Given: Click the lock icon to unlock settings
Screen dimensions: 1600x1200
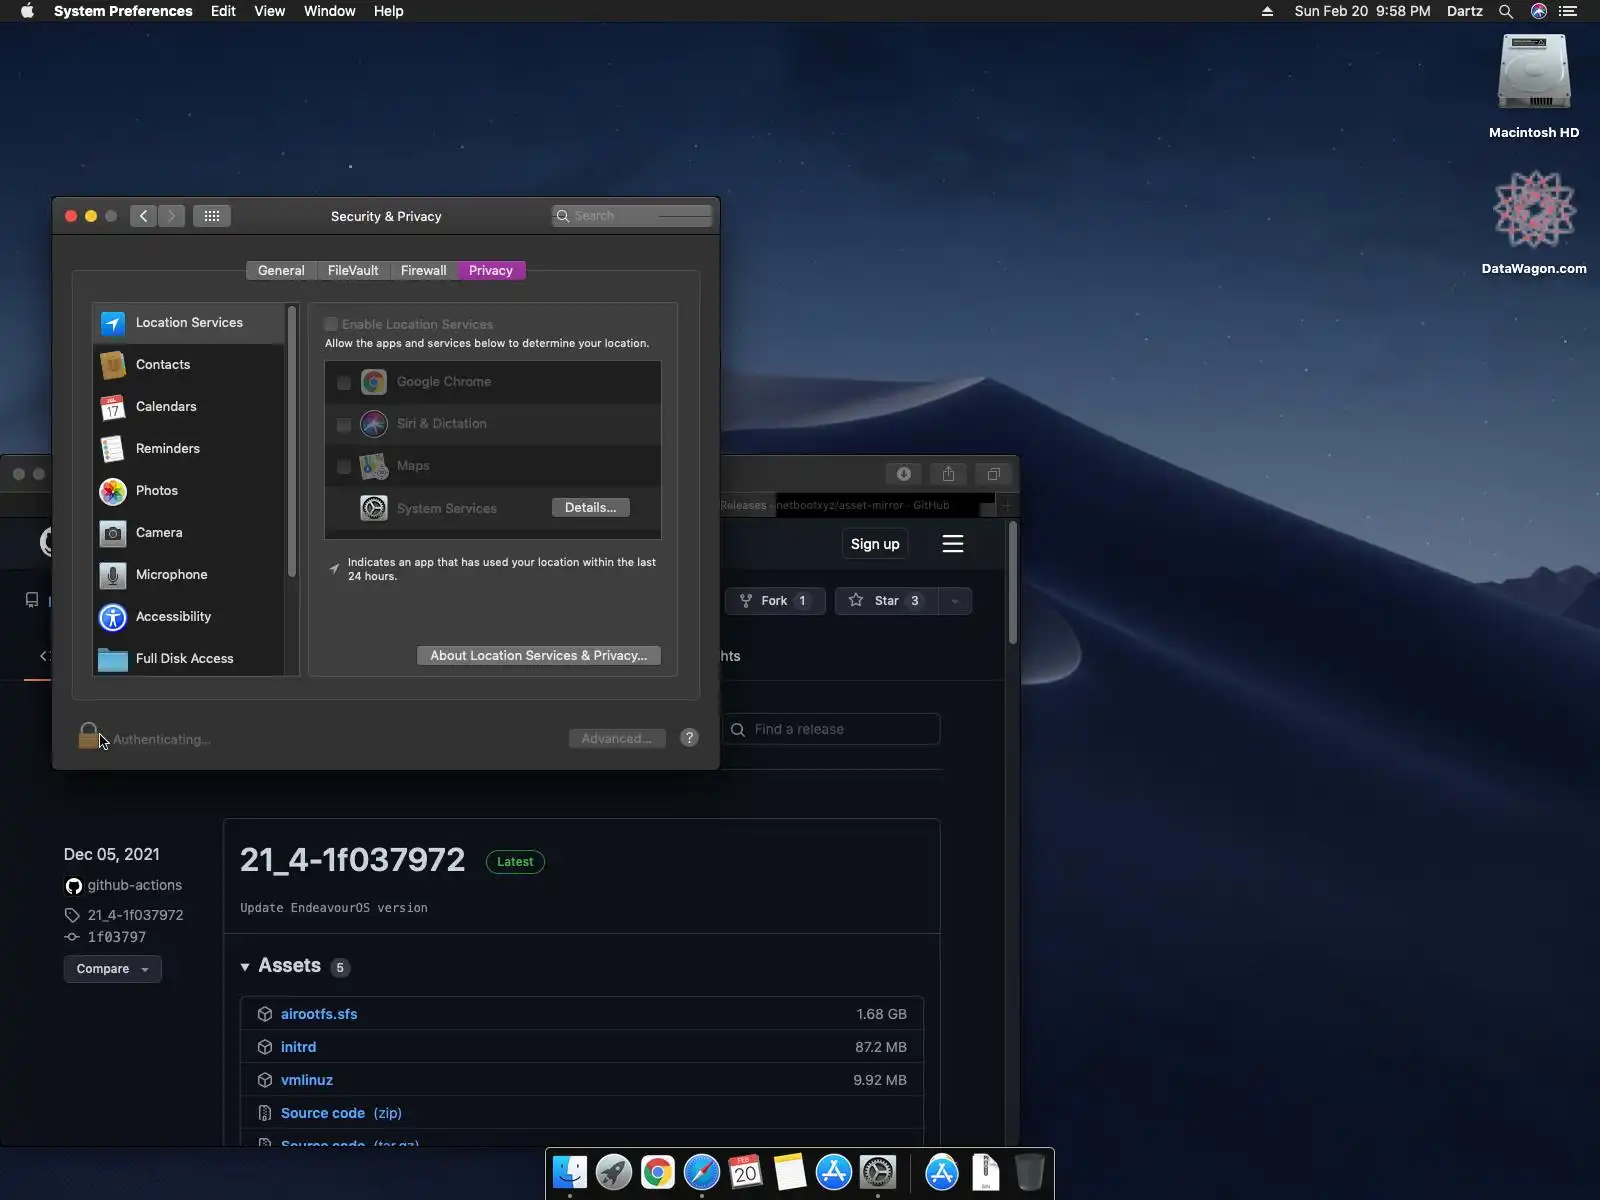Looking at the screenshot, I should pos(89,736).
